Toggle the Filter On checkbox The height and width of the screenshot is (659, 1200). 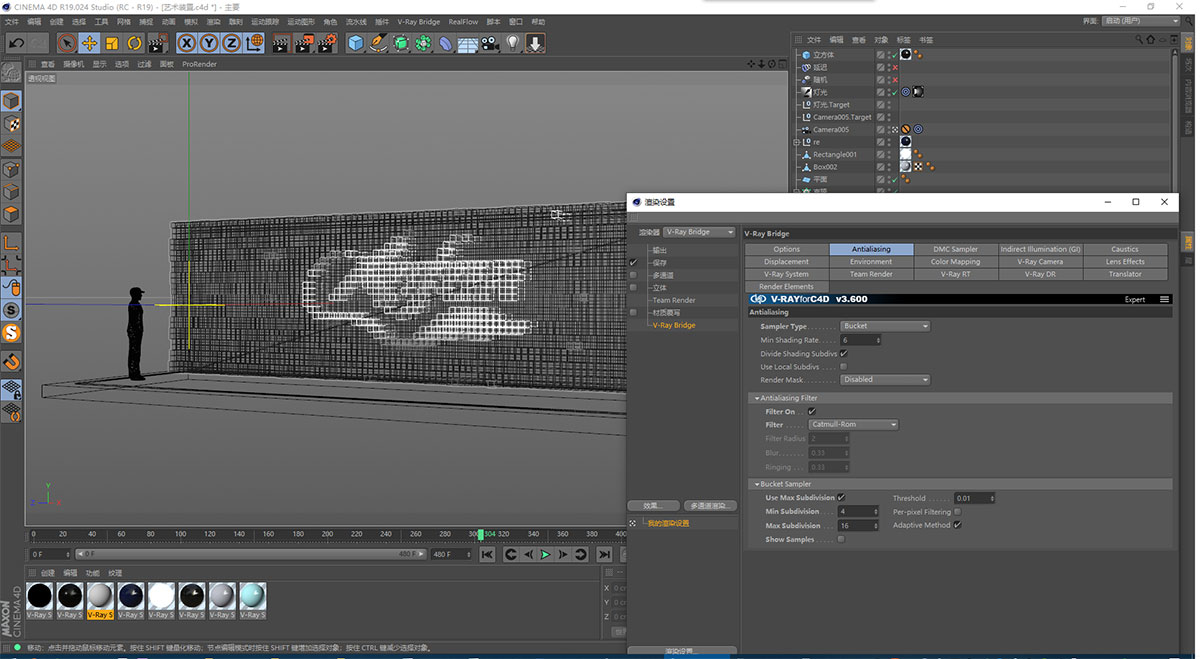(811, 411)
